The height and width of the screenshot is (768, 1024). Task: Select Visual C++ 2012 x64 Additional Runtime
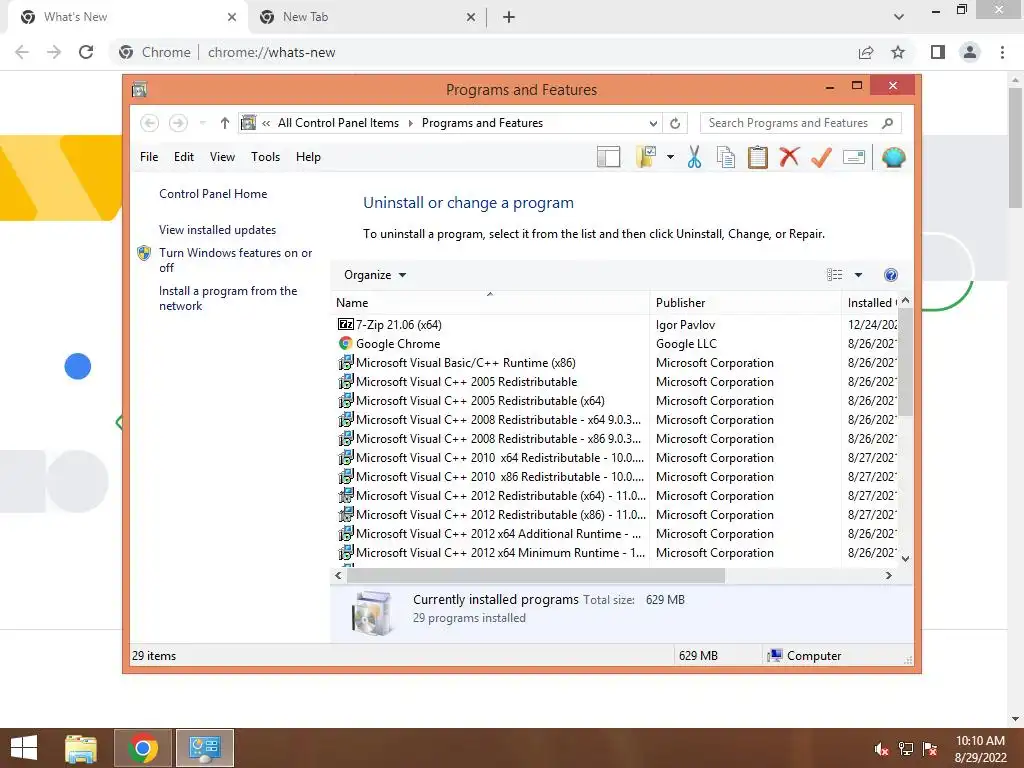(x=498, y=534)
